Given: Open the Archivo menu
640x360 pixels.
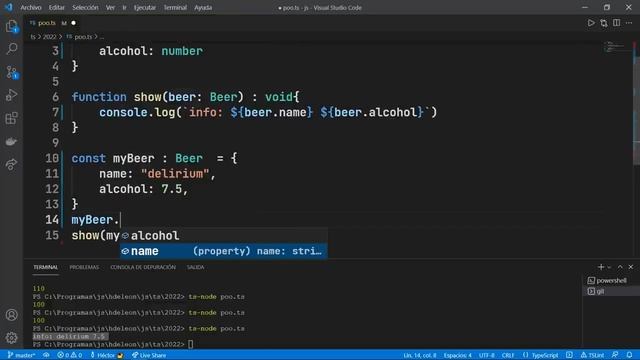Looking at the screenshot, I should coord(31,7).
